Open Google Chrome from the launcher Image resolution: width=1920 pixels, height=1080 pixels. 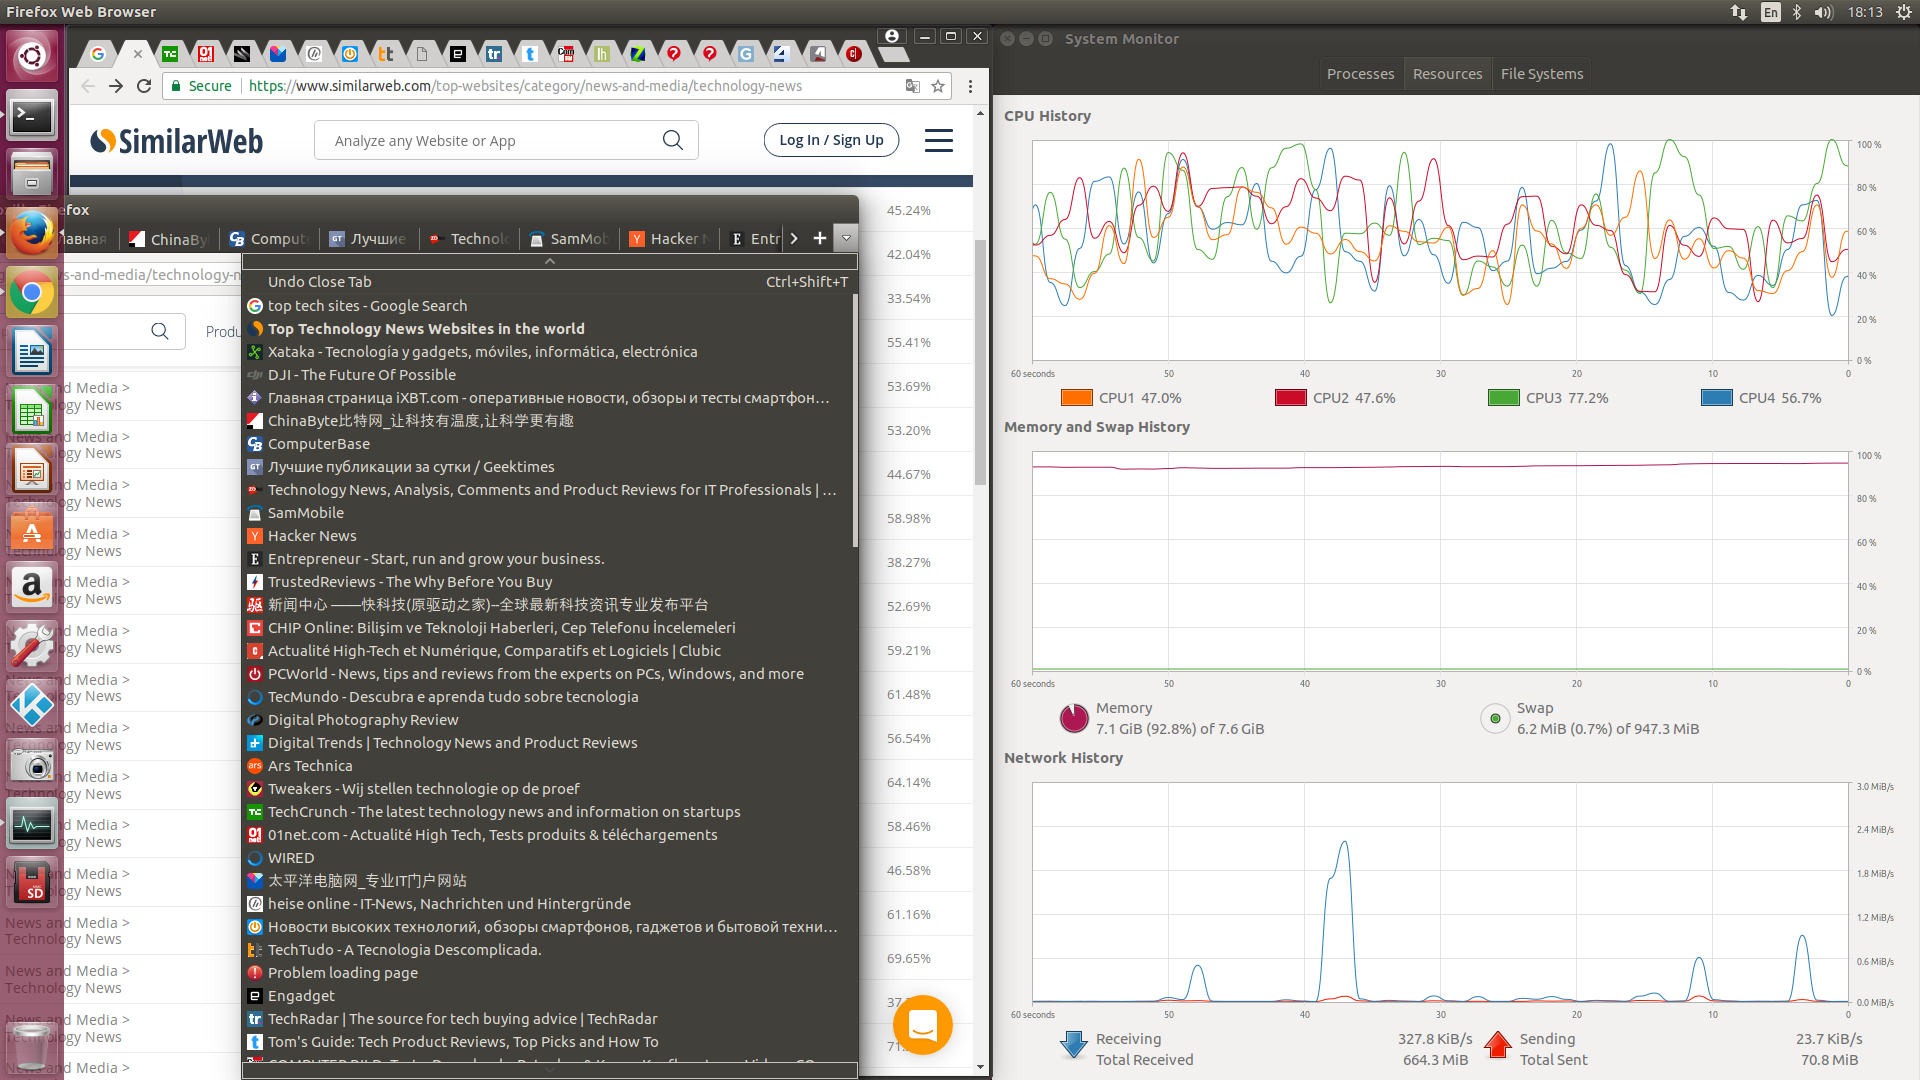[x=32, y=293]
